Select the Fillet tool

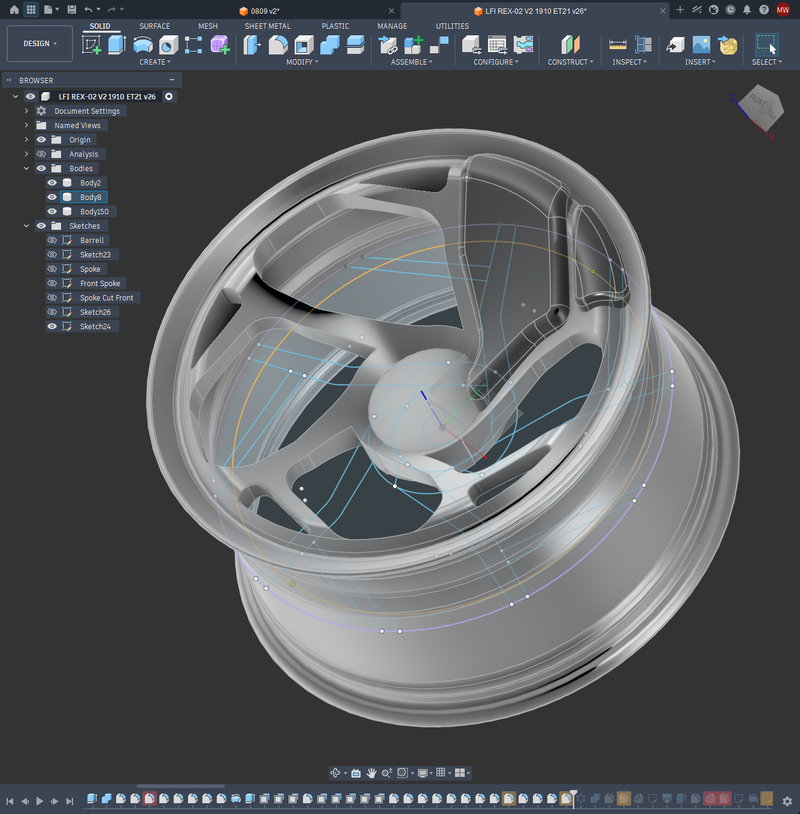pyautogui.click(x=278, y=45)
